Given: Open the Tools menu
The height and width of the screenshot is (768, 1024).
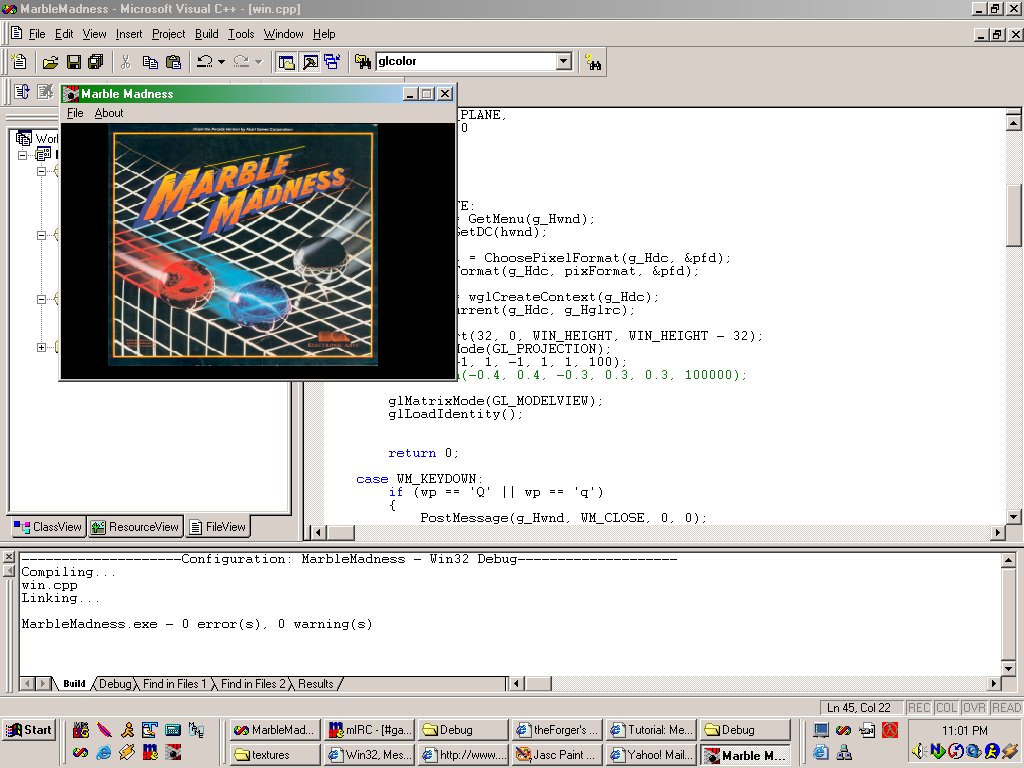Looking at the screenshot, I should [x=241, y=34].
